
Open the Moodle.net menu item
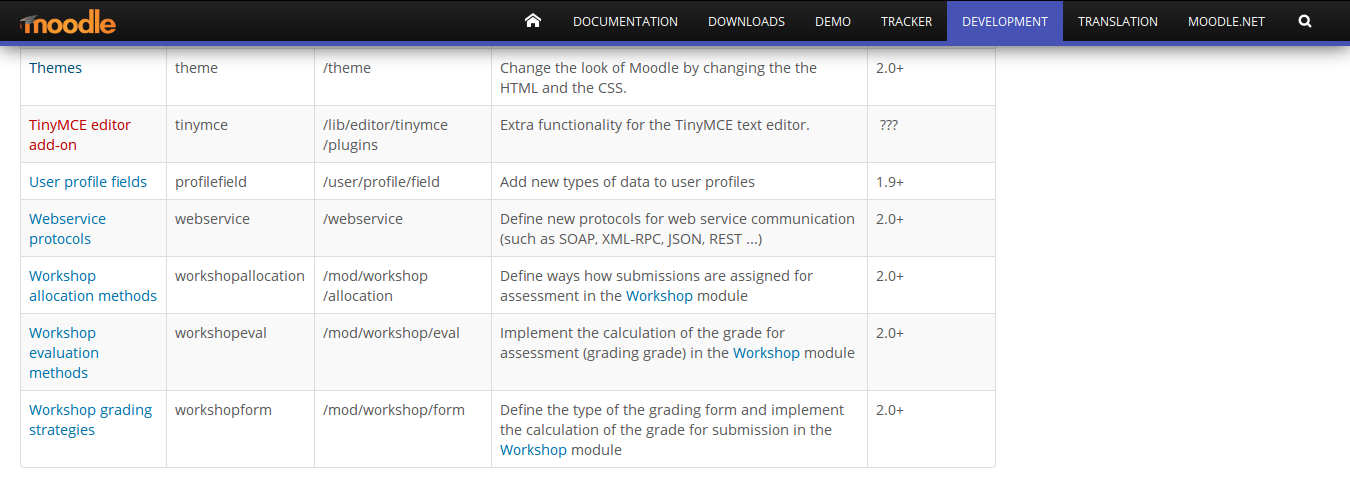click(x=1226, y=21)
